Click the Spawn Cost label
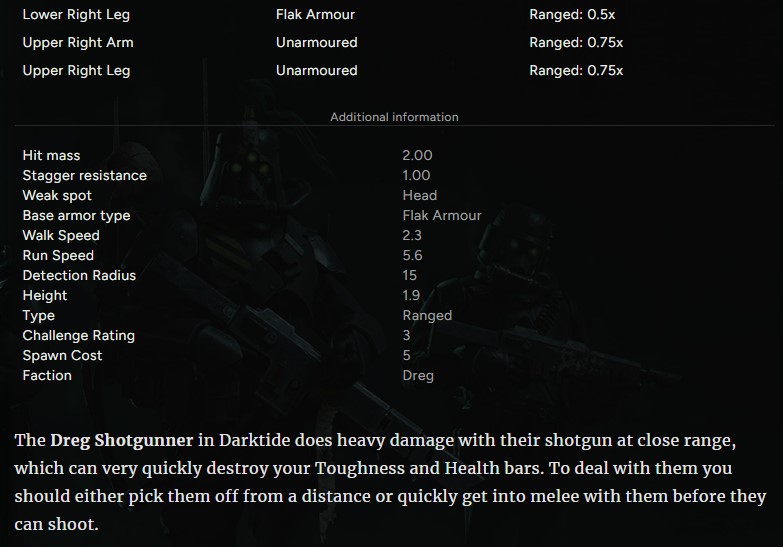 (62, 355)
